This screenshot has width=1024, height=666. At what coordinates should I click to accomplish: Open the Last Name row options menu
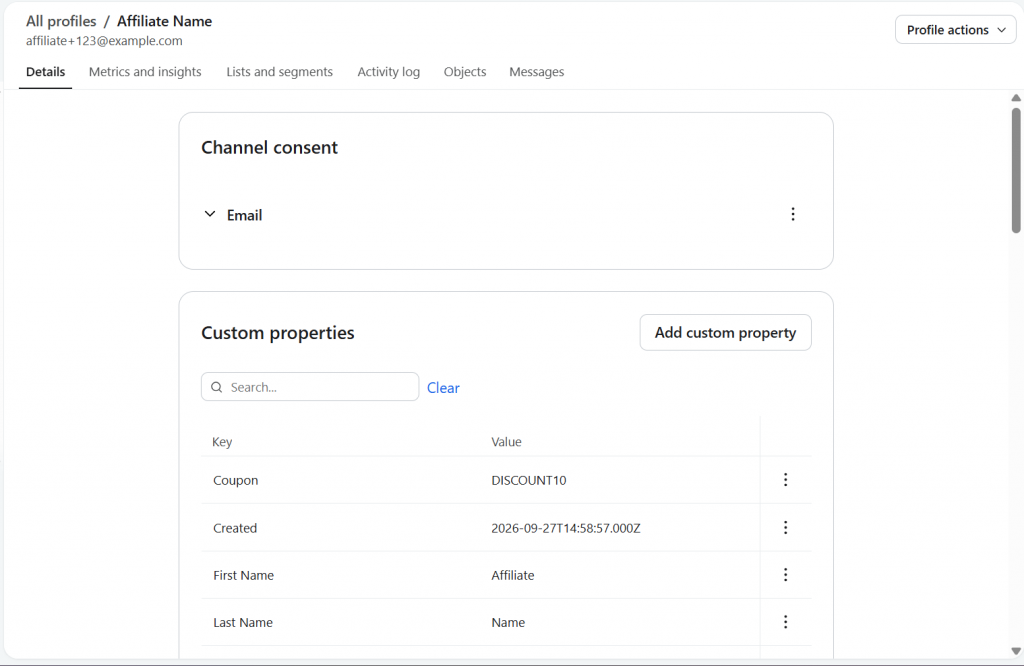pyautogui.click(x=786, y=622)
